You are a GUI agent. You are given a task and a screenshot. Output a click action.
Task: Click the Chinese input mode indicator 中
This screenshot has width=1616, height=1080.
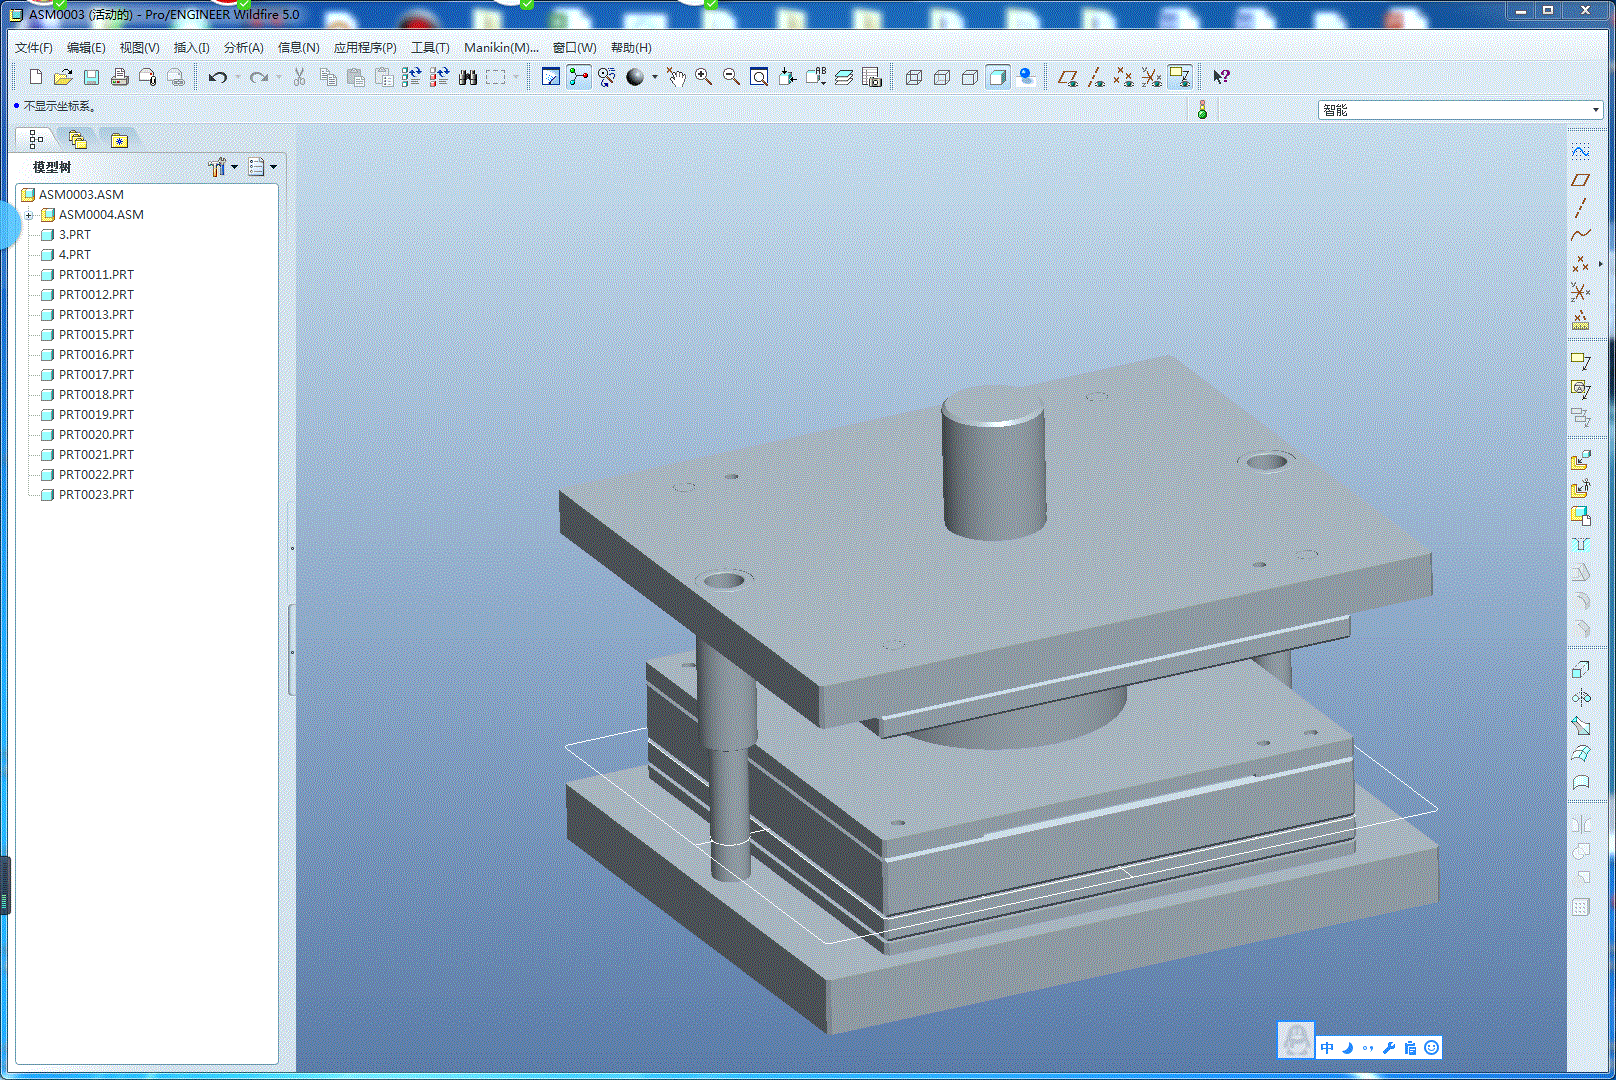click(x=1326, y=1047)
